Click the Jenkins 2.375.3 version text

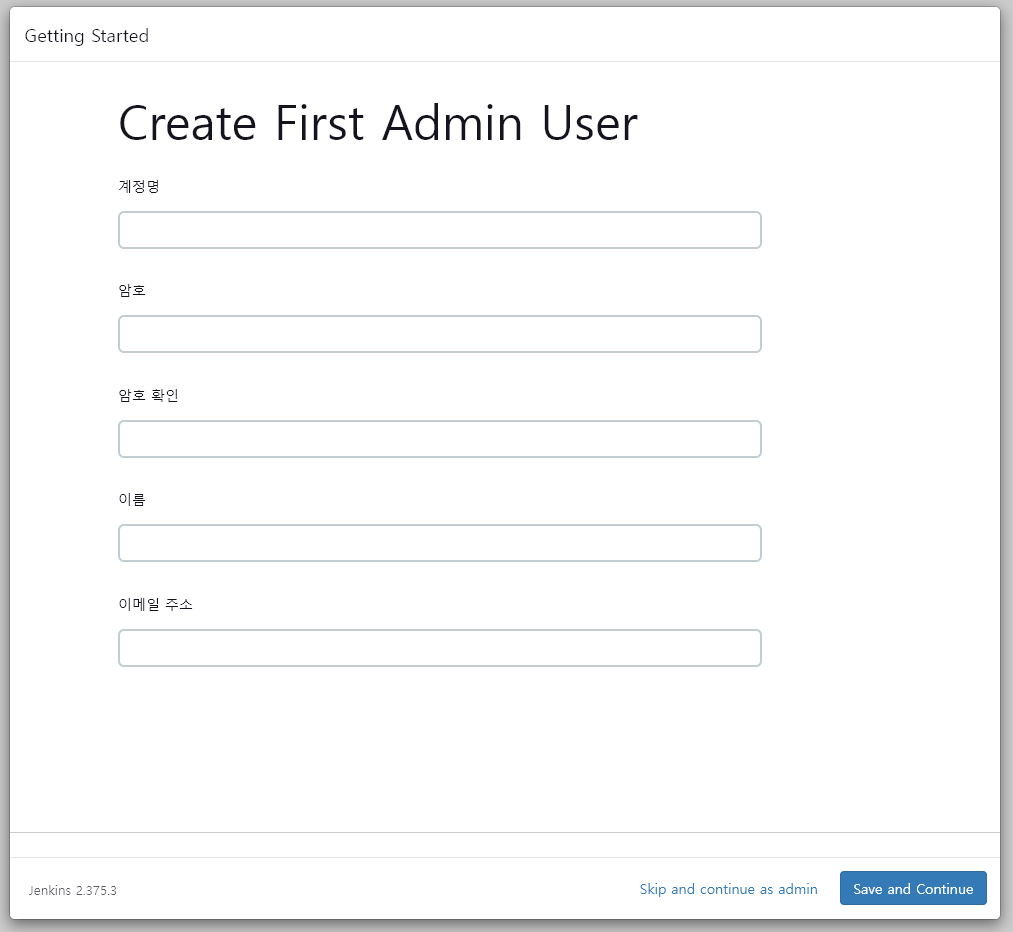click(72, 890)
